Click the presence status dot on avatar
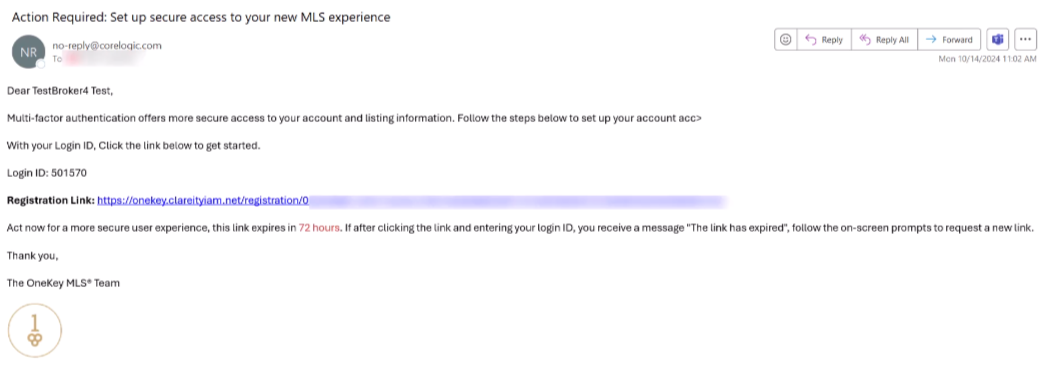Viewport: 1055px width, 385px height. [x=40, y=64]
